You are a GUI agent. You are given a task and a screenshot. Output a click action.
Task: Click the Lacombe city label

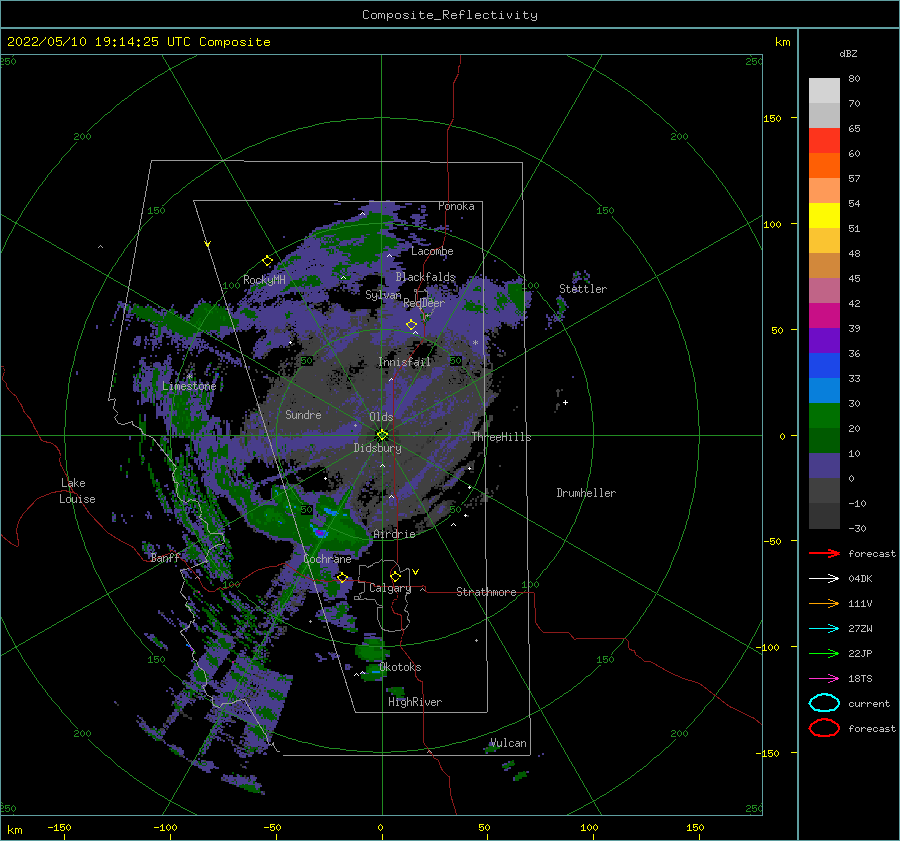(x=432, y=251)
